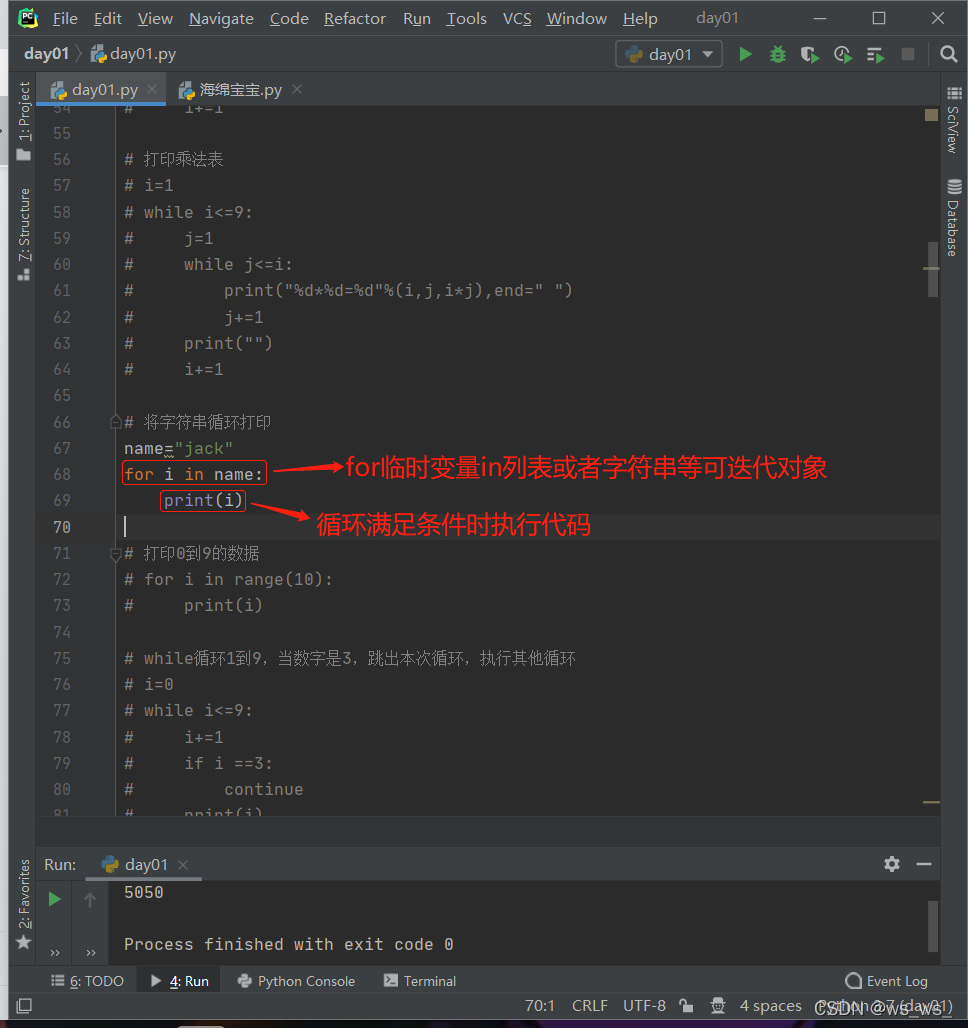Open the 70:1 go-to-line position
968x1028 pixels.
click(x=540, y=1005)
